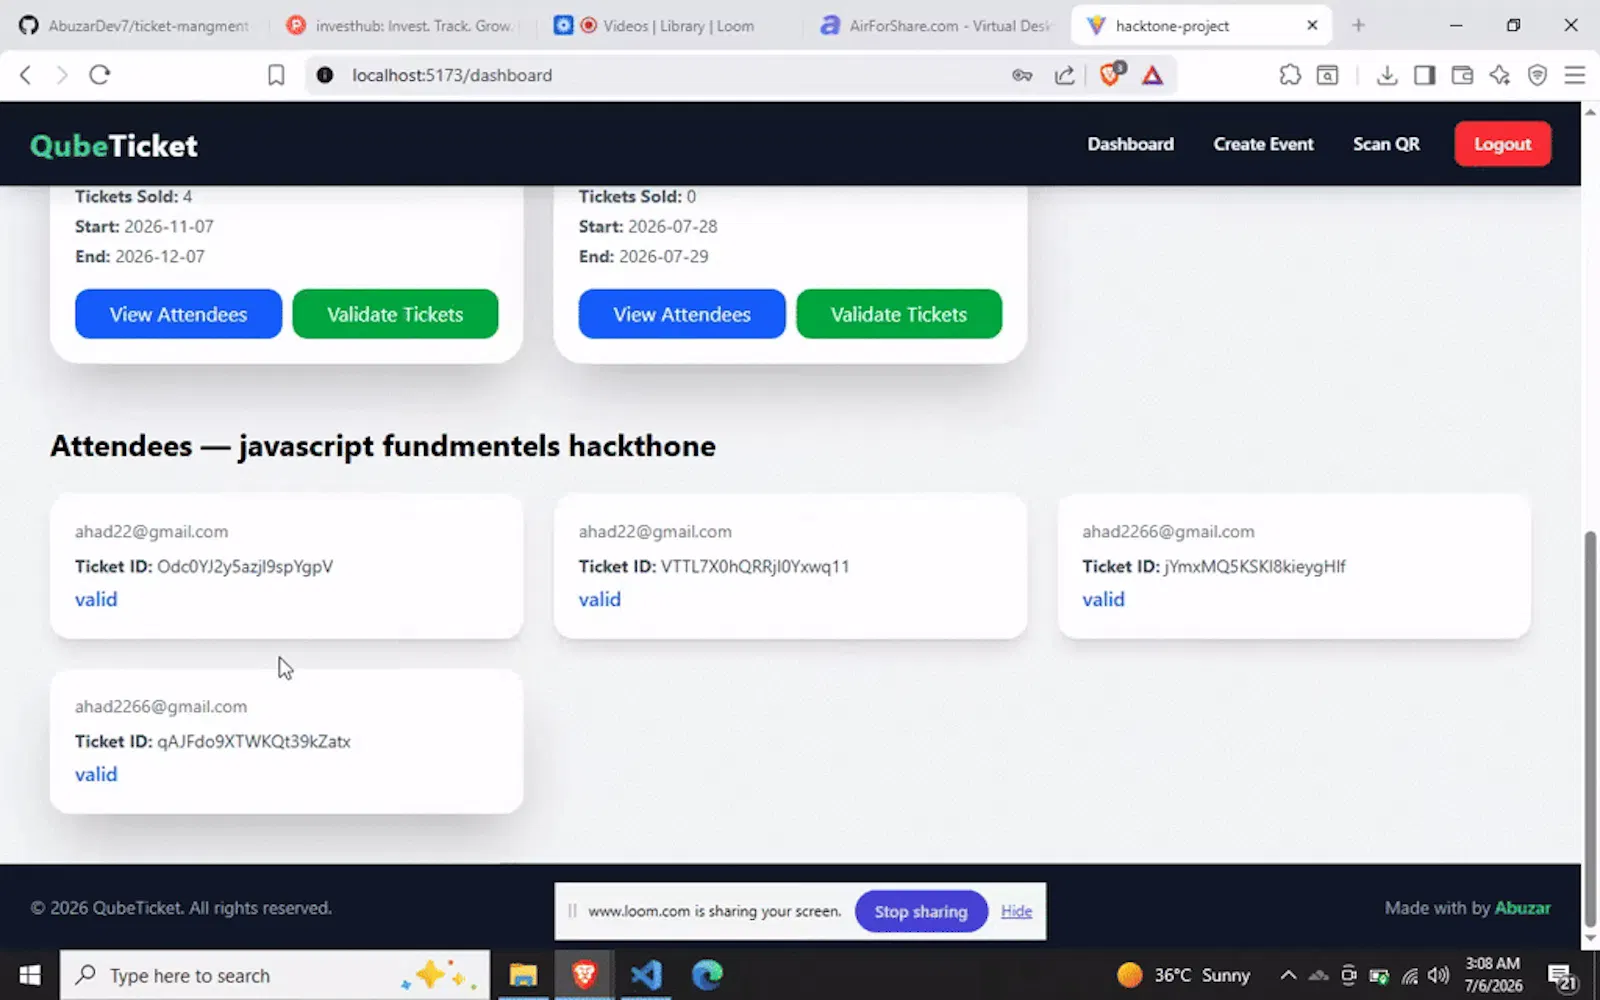Open the Brave Rewards triangle icon
Viewport: 1600px width, 1000px height.
(x=1153, y=75)
